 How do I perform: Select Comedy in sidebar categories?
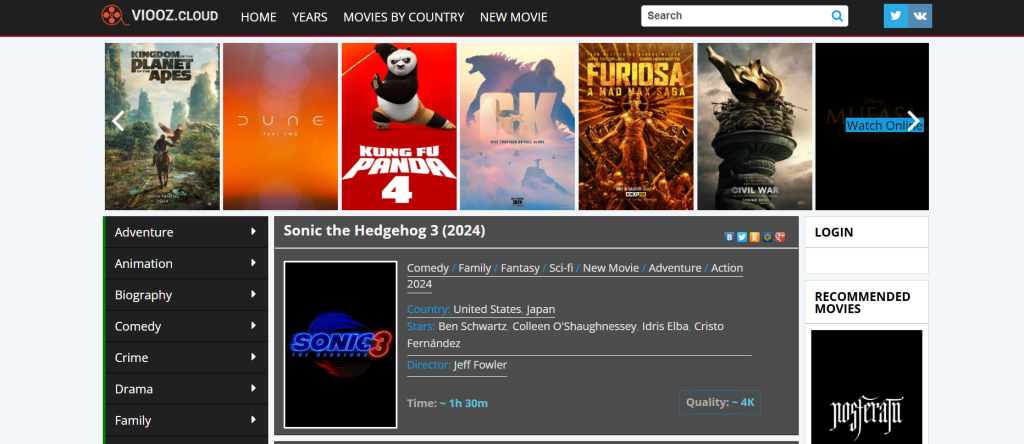coord(138,326)
